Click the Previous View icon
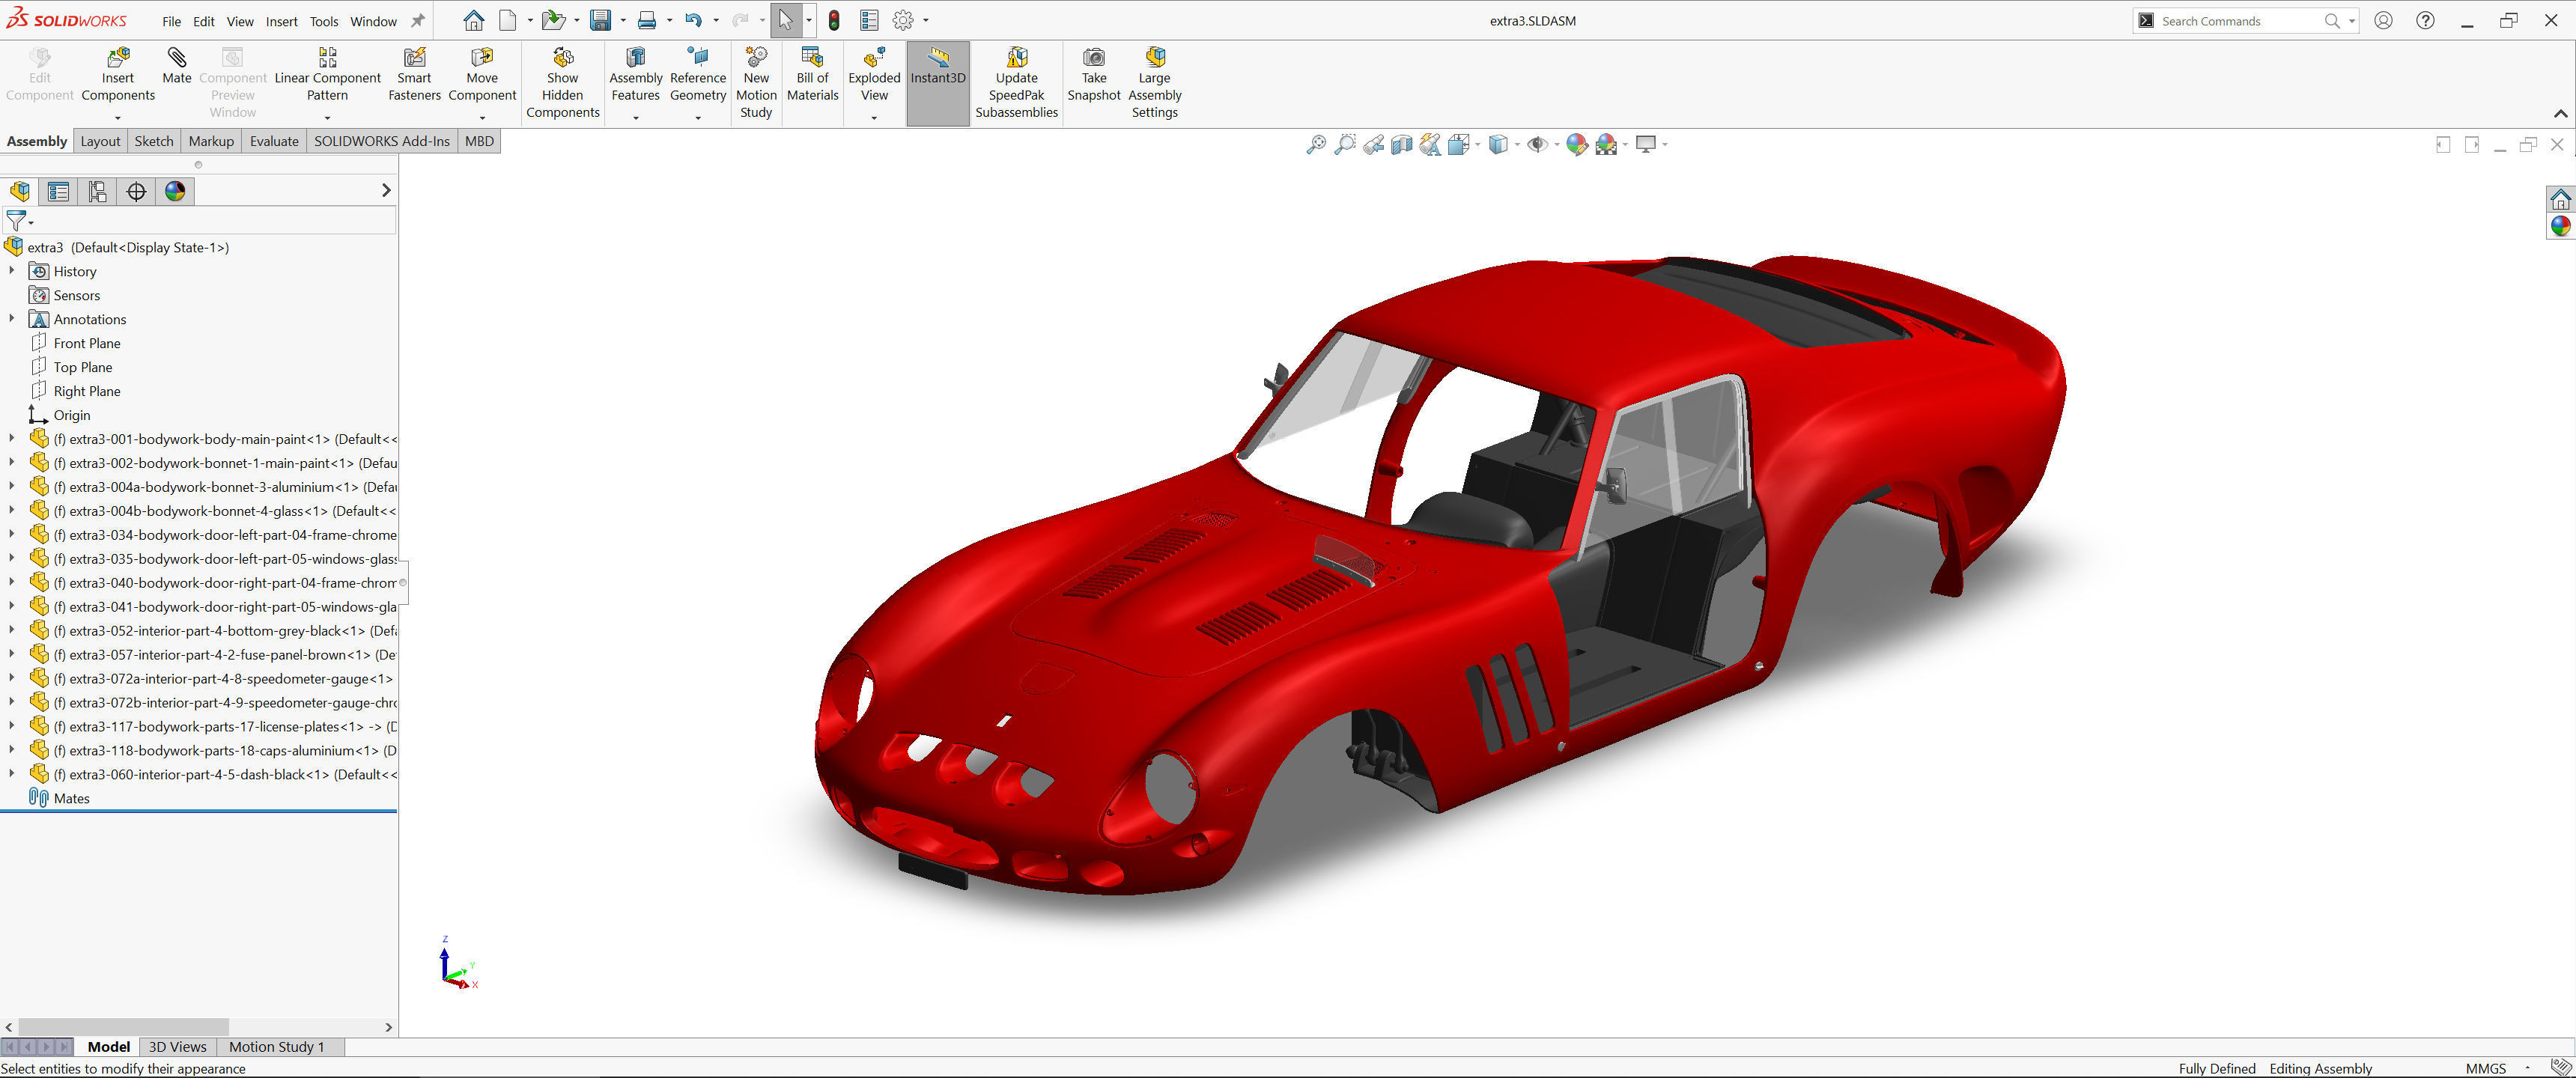The height and width of the screenshot is (1078, 2576). click(x=1374, y=145)
